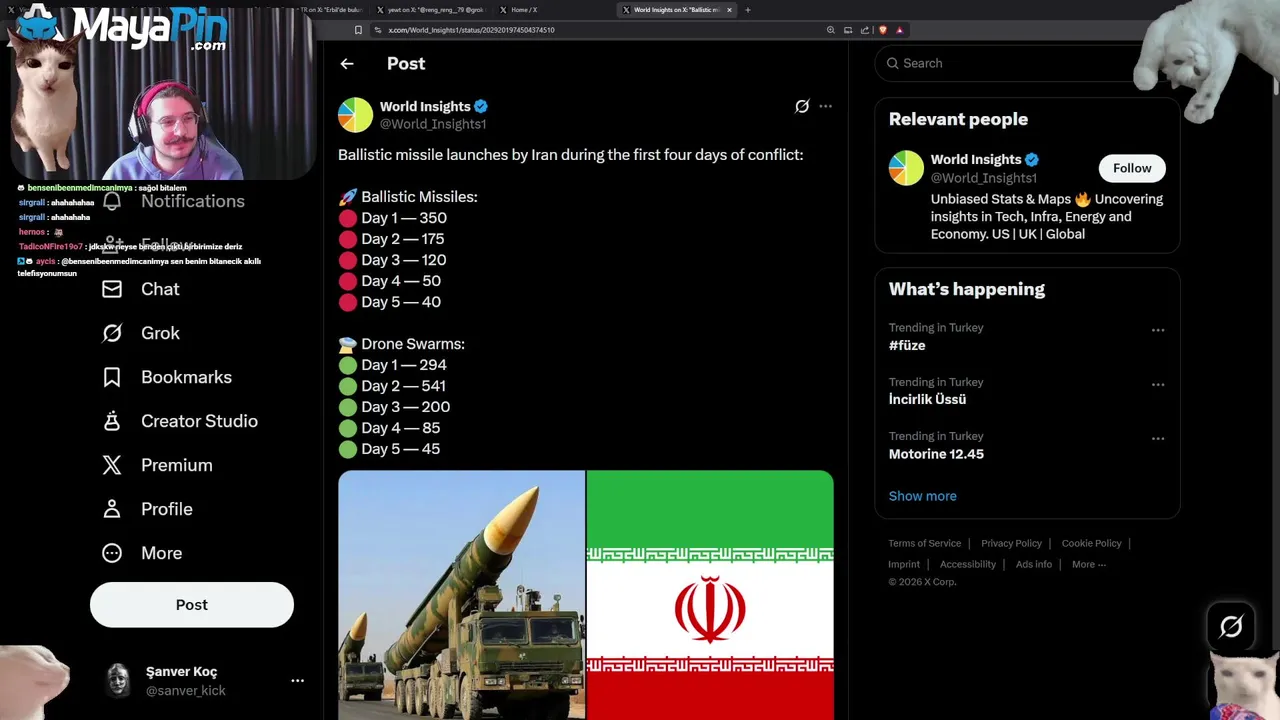The image size is (1280, 720).
Task: Click the Chat envelope icon in sidebar
Action: [112, 289]
